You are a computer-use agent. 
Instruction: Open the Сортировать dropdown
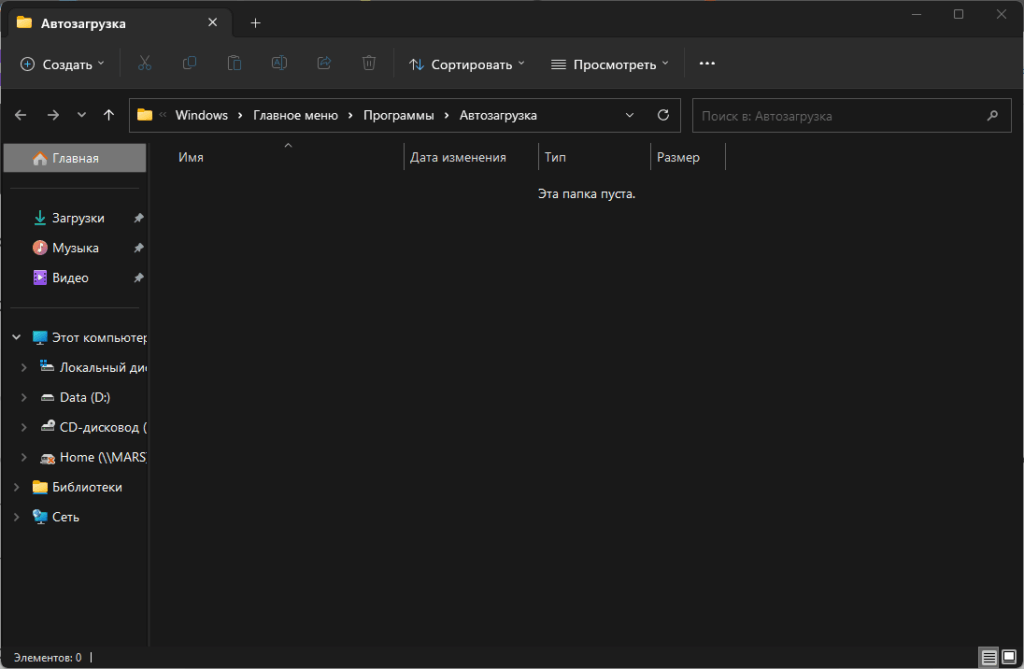(466, 64)
